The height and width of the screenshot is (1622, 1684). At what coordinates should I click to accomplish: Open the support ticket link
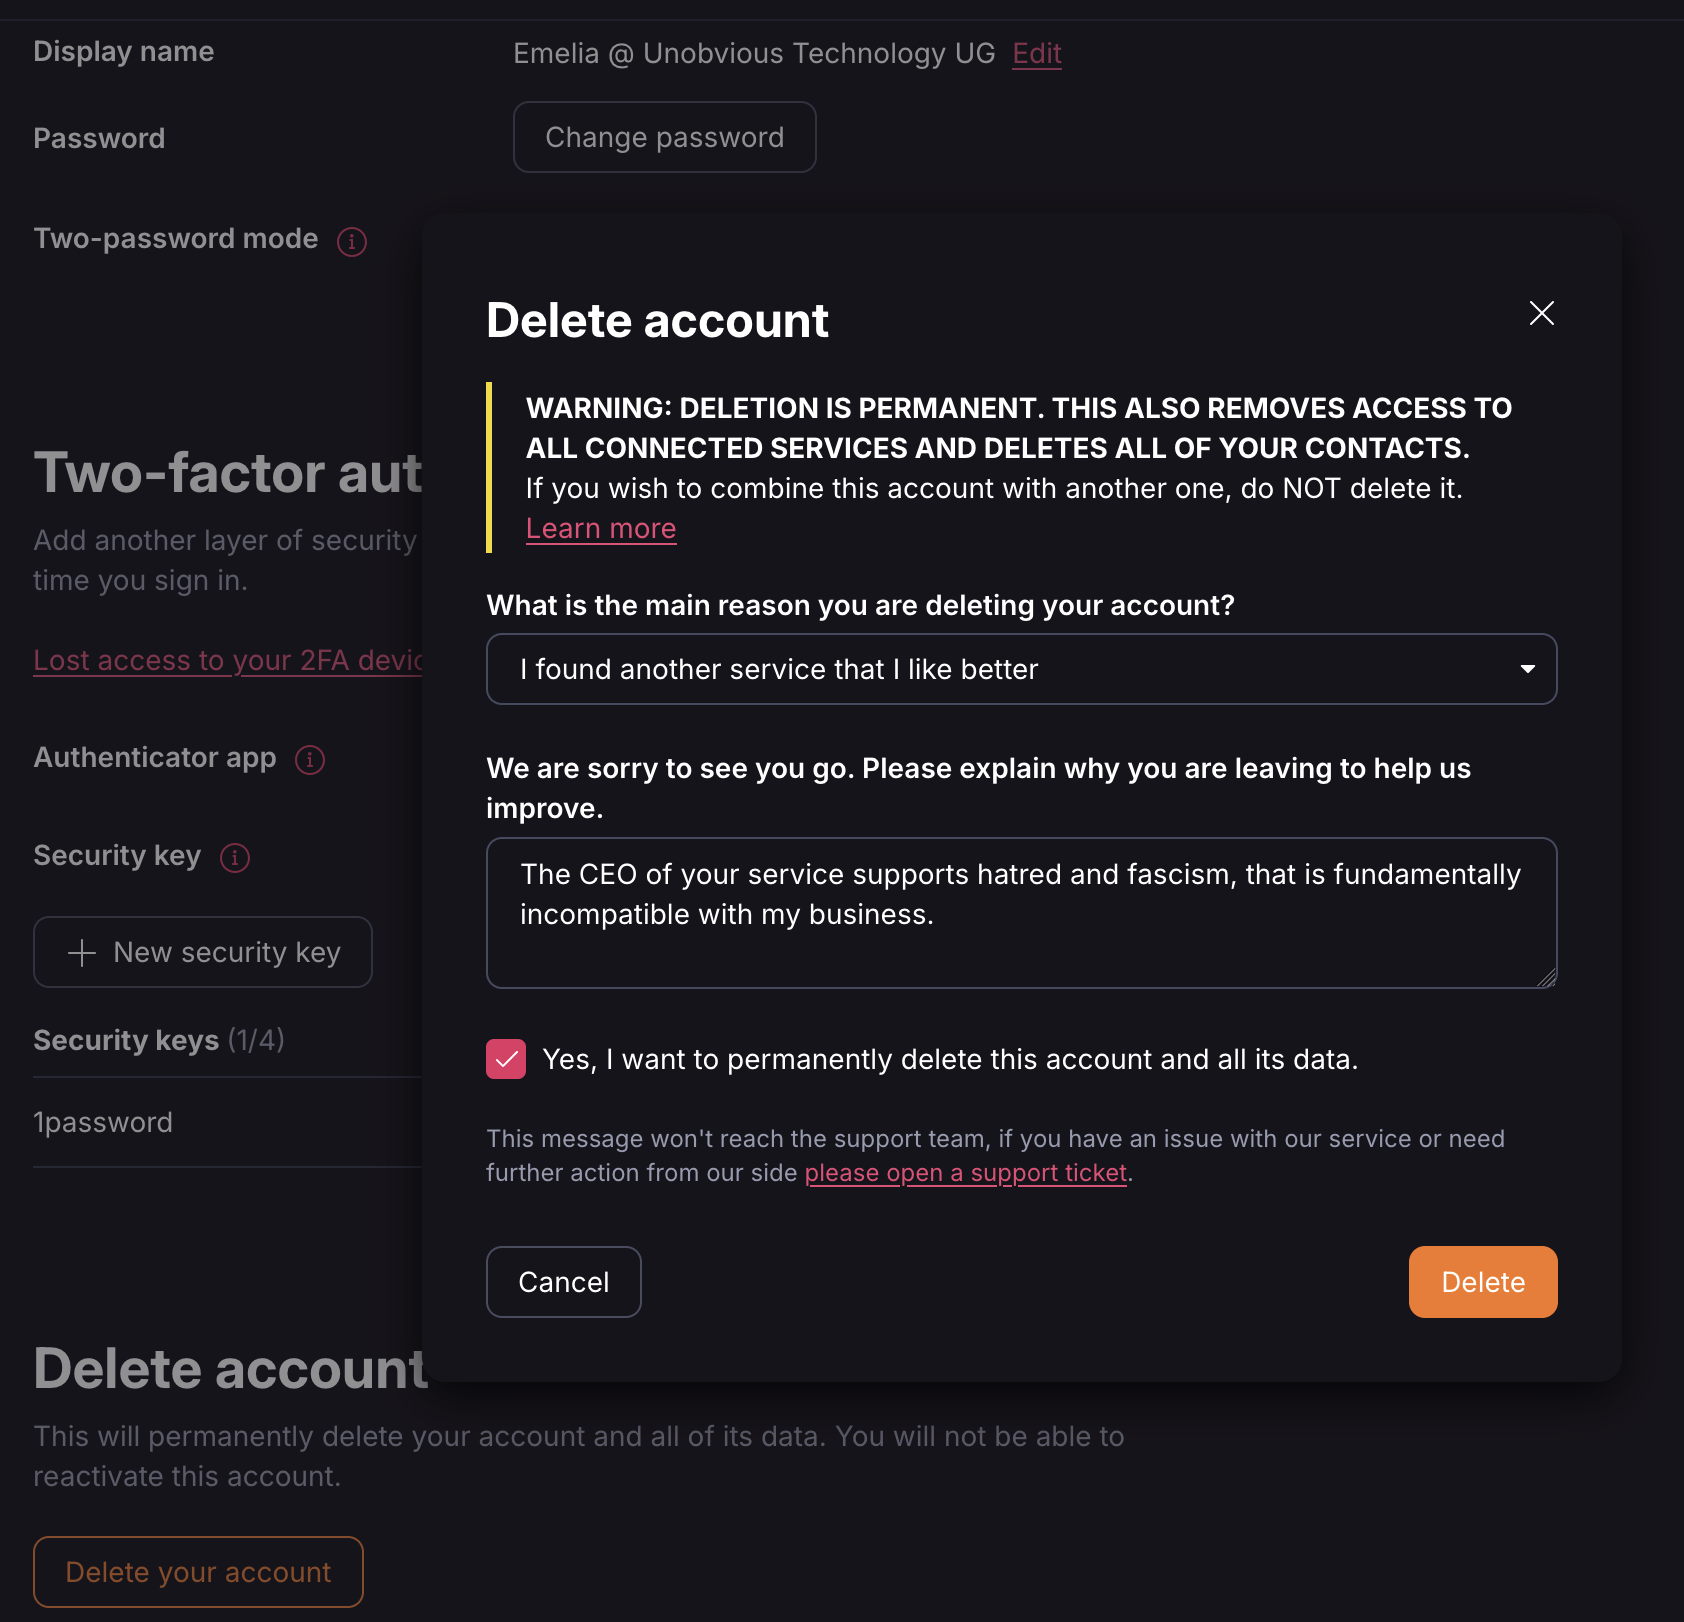(x=965, y=1173)
